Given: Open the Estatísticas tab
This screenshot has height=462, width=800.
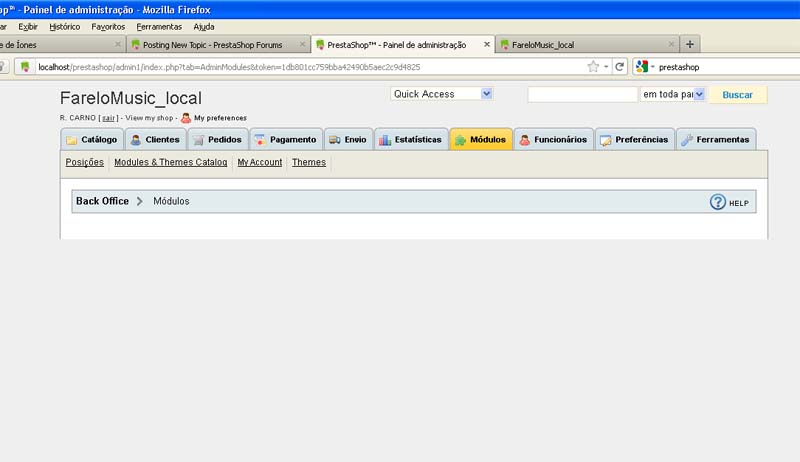Looking at the screenshot, I should (x=411, y=139).
